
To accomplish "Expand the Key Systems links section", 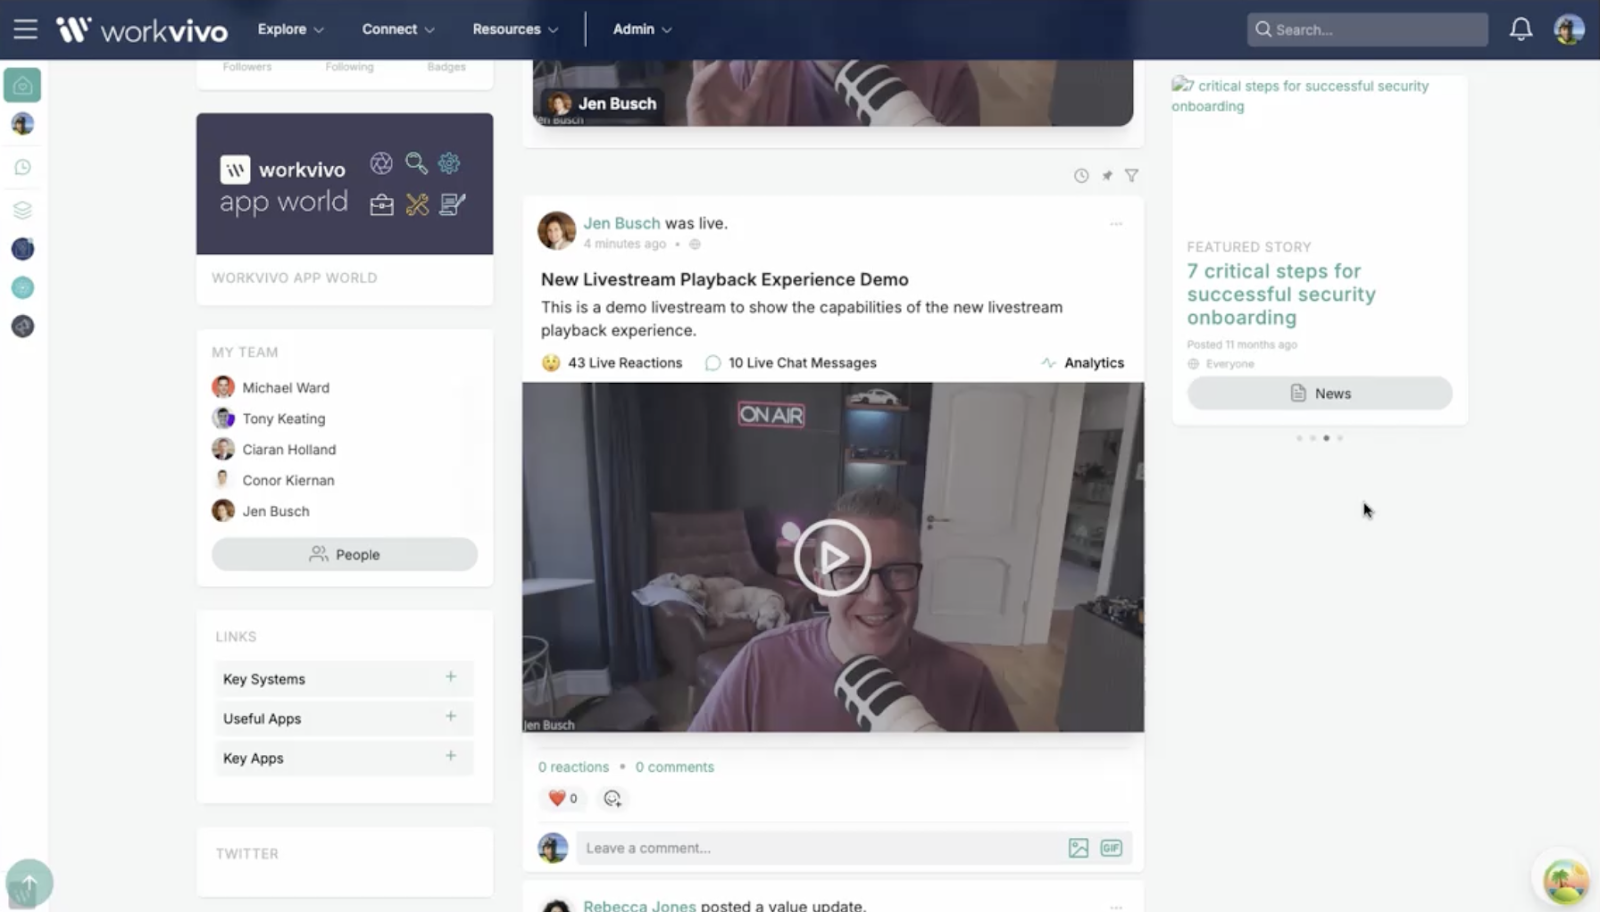I will click(450, 678).
